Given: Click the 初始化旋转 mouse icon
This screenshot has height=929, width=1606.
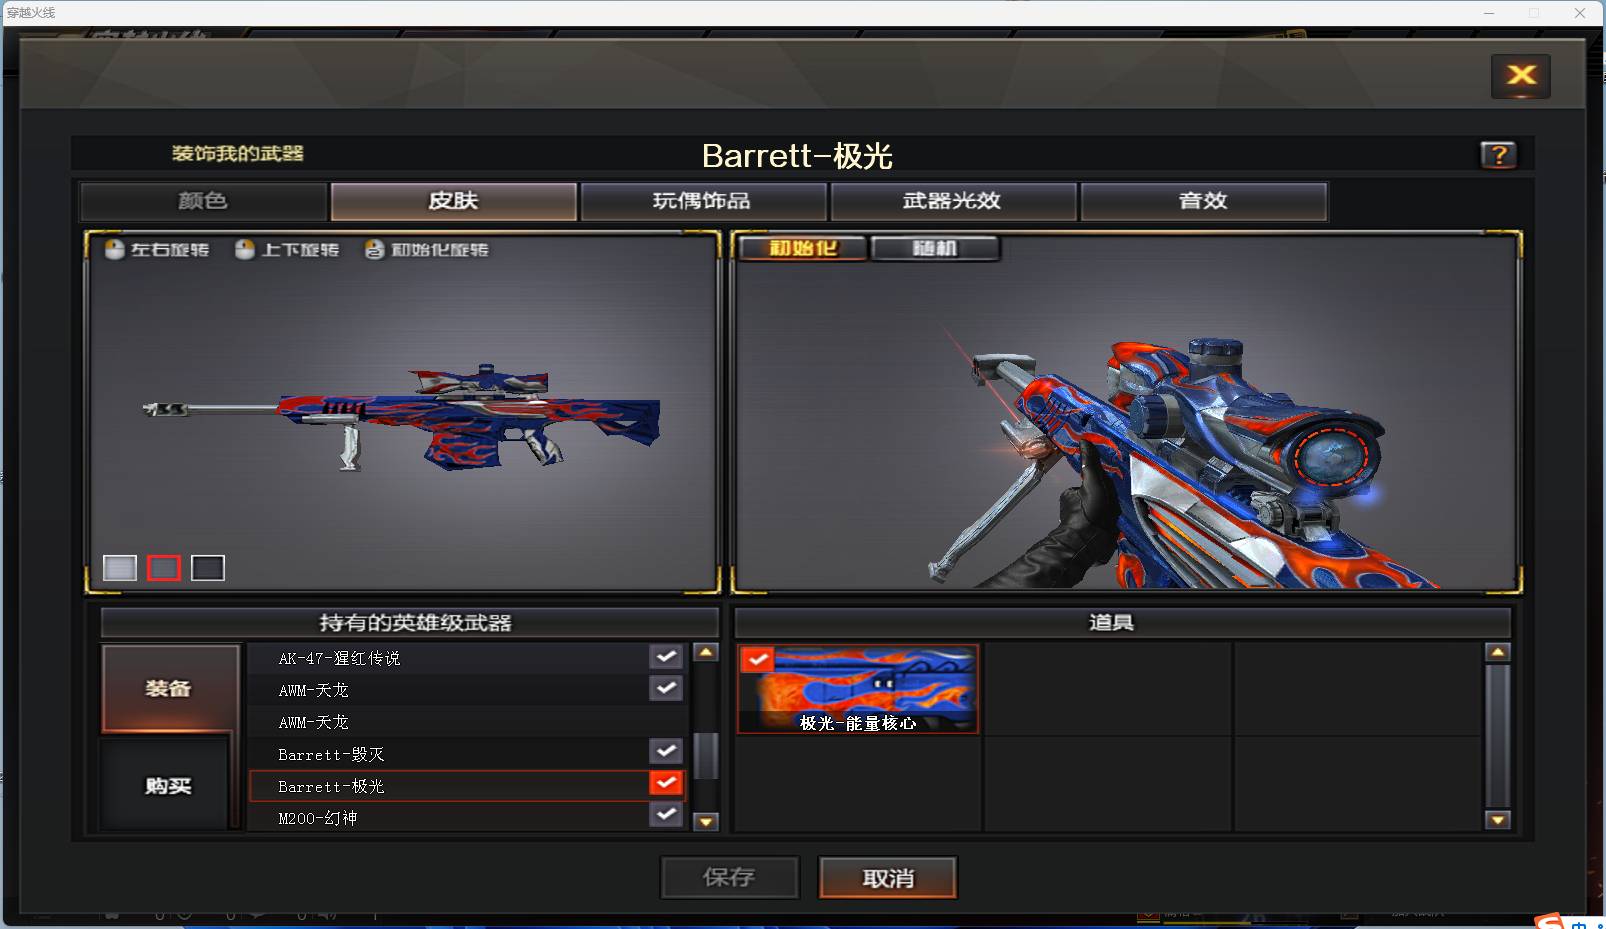Looking at the screenshot, I should tap(374, 249).
